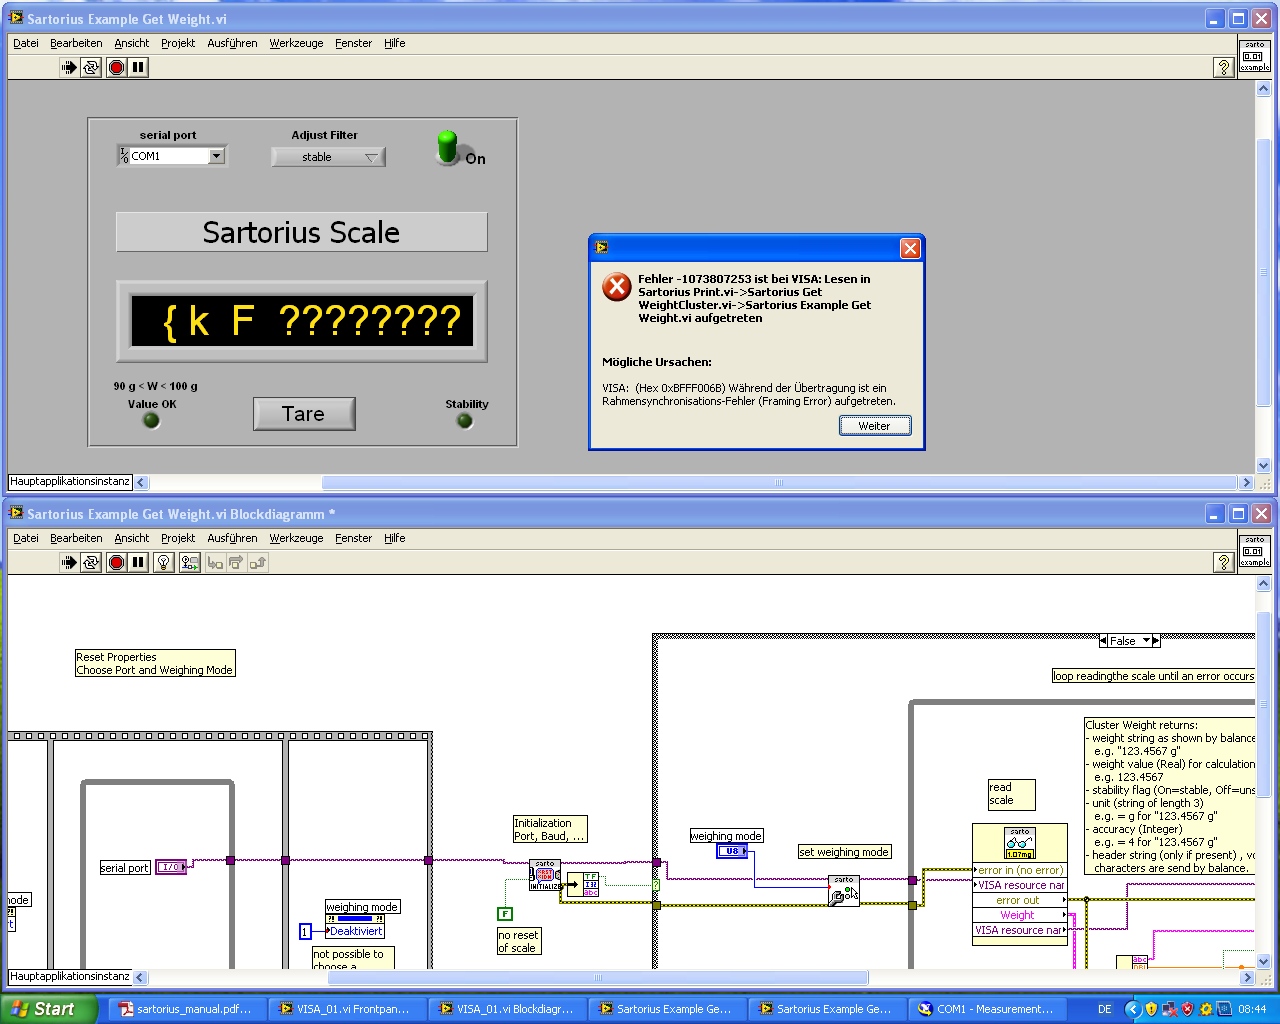Click the red error icon in the dialog
The width and height of the screenshot is (1280, 1024).
[617, 287]
